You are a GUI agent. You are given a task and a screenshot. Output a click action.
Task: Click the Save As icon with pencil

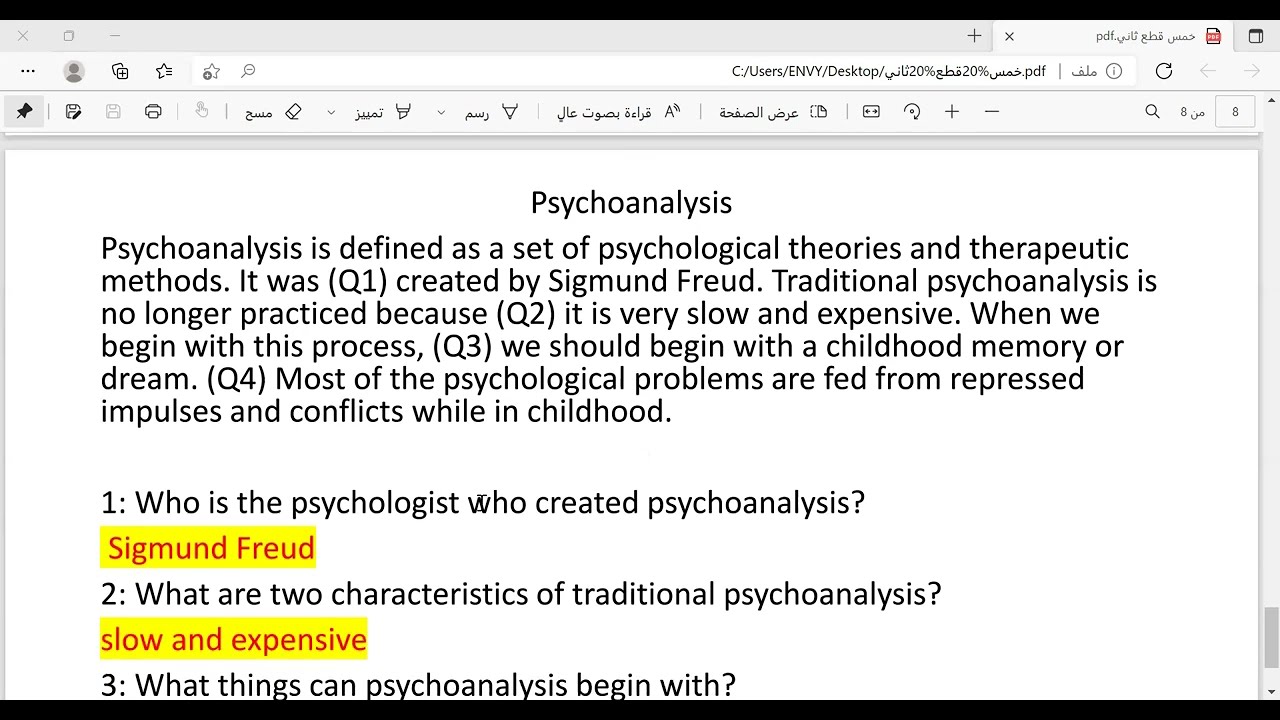pos(73,112)
